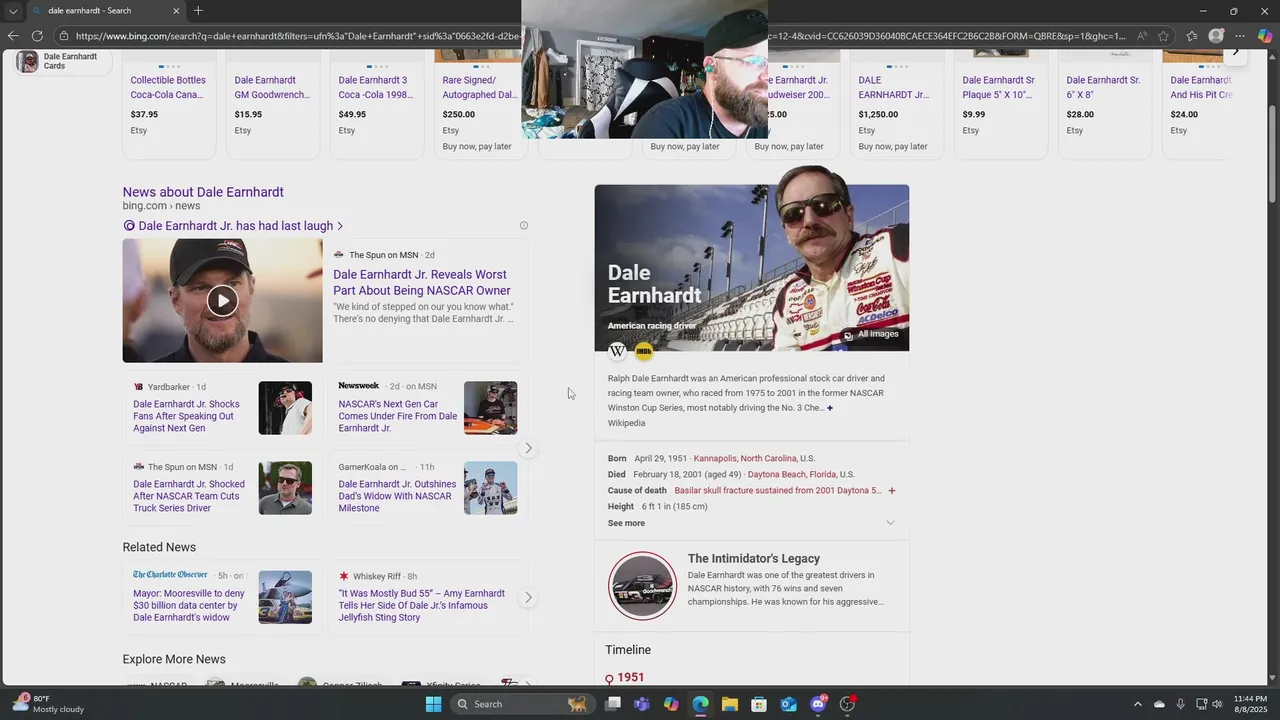This screenshot has width=1280, height=720.
Task: Go back using the browser back arrow
Action: tap(12, 36)
